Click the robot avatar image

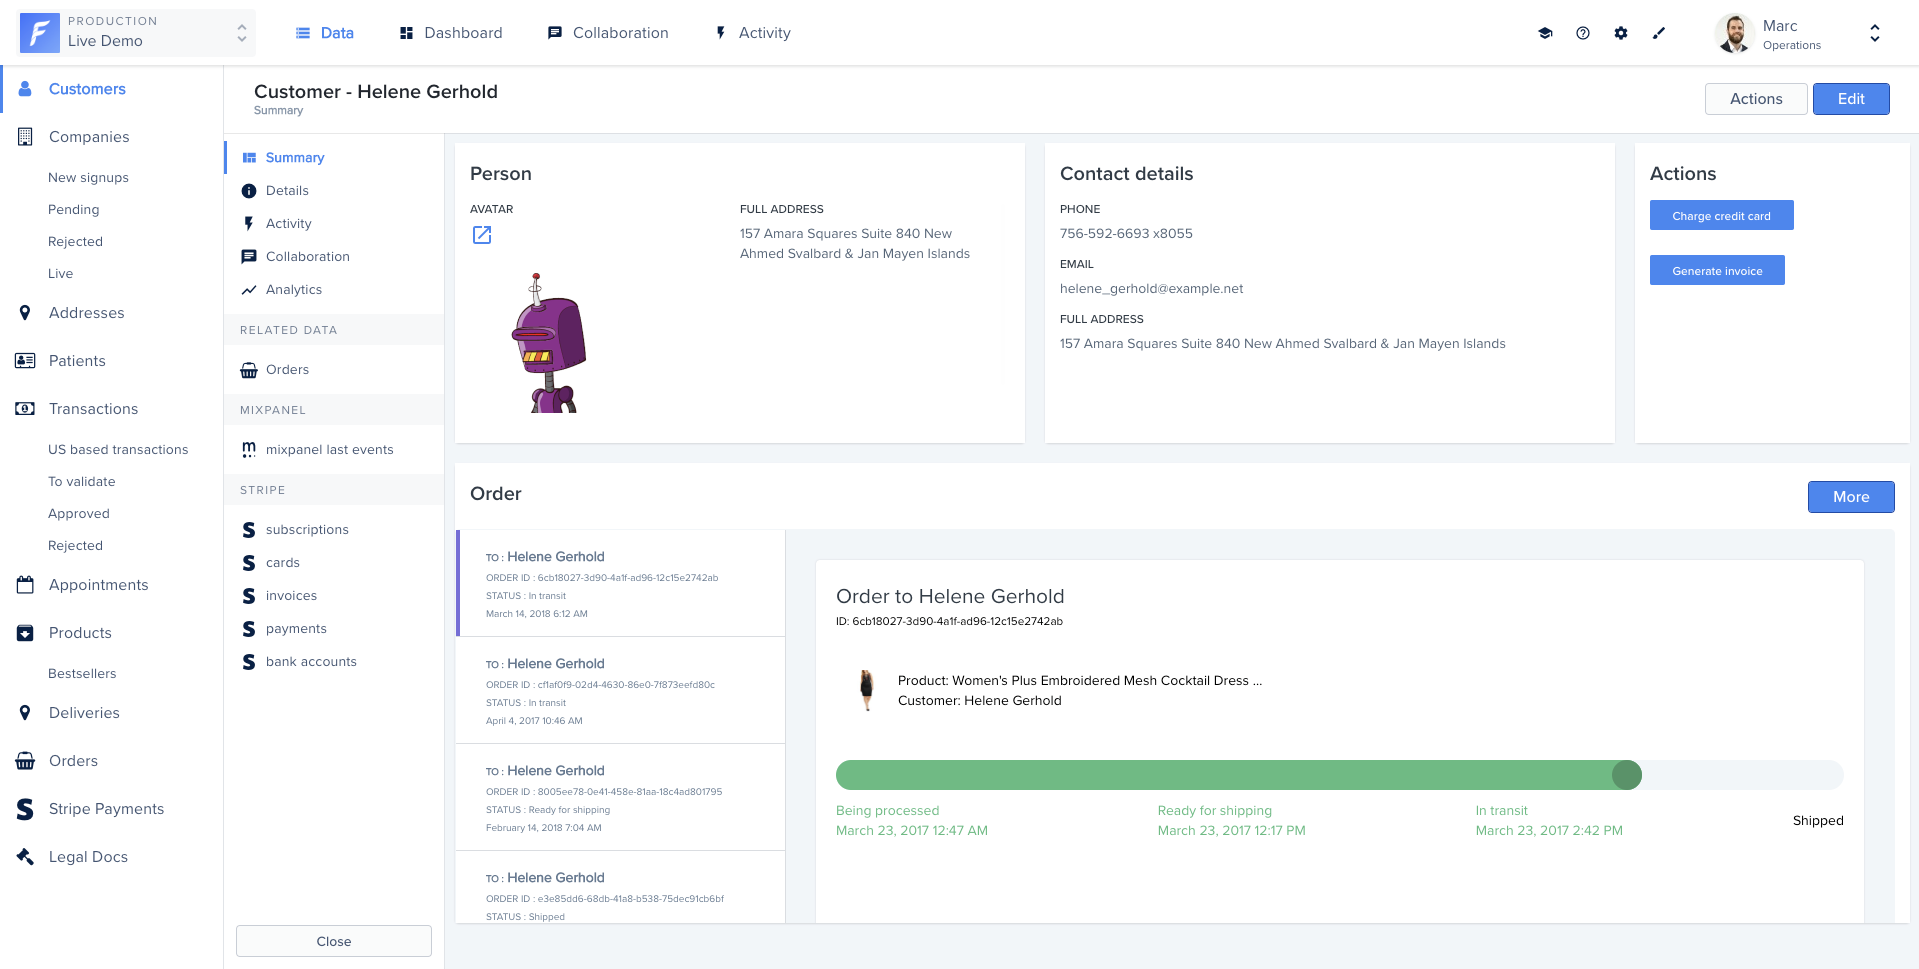point(548,343)
